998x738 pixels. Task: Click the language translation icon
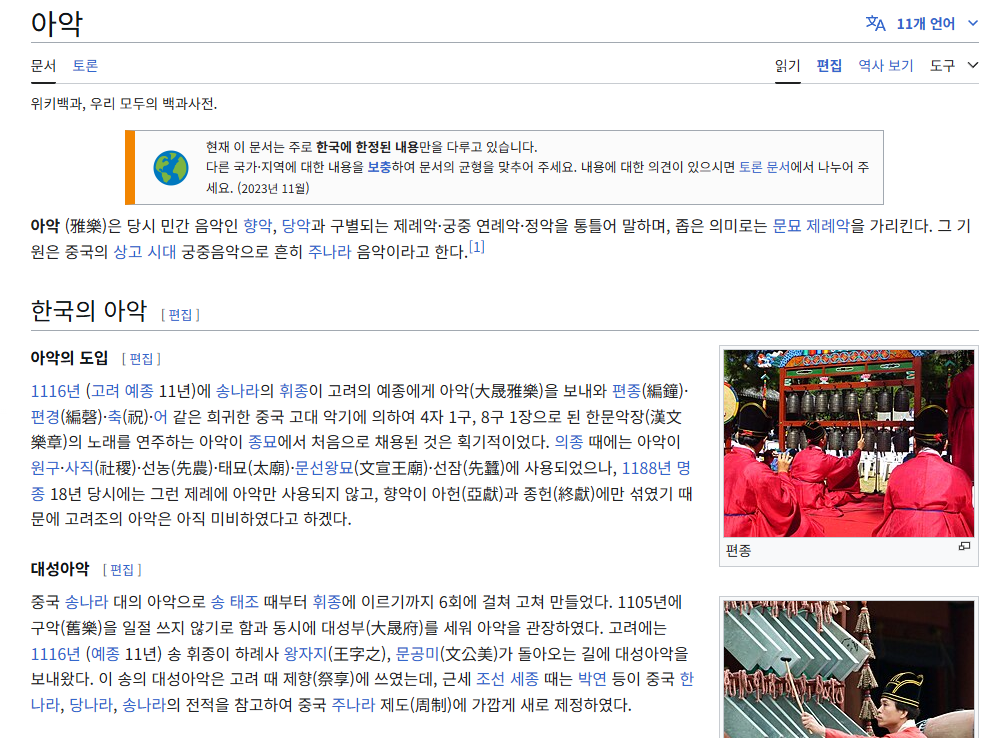click(875, 23)
